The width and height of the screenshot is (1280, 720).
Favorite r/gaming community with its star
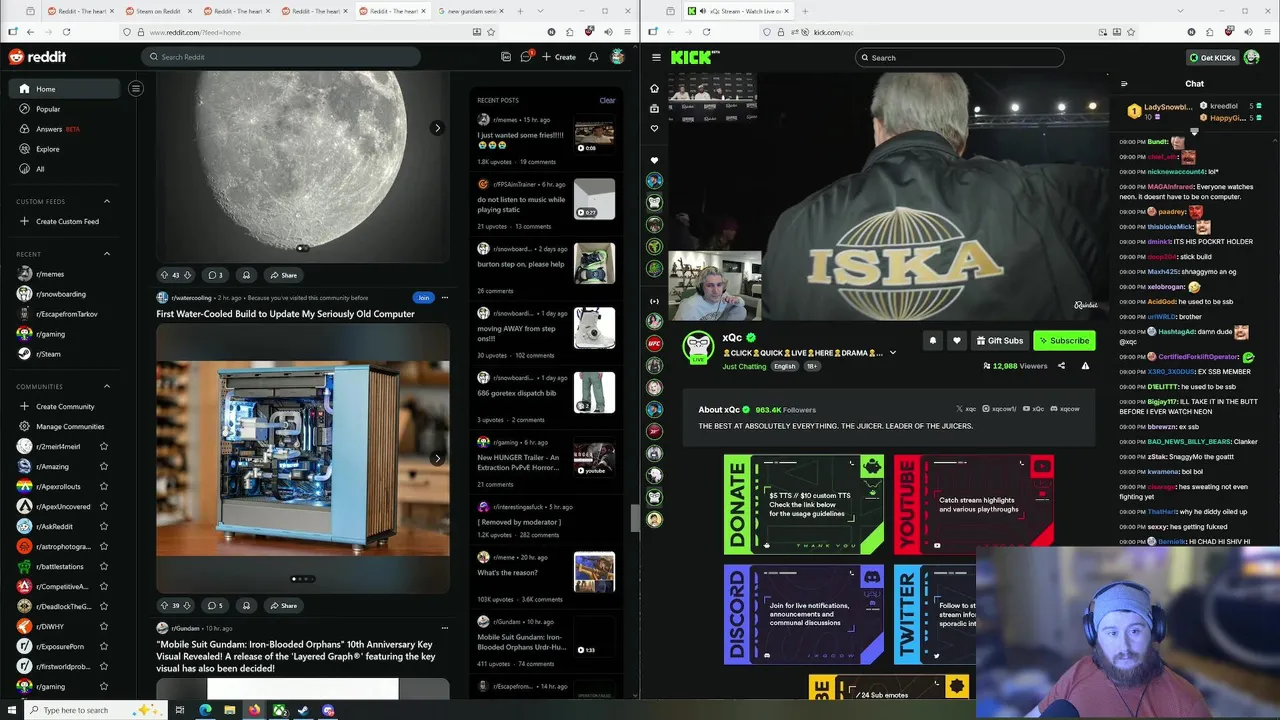(104, 687)
